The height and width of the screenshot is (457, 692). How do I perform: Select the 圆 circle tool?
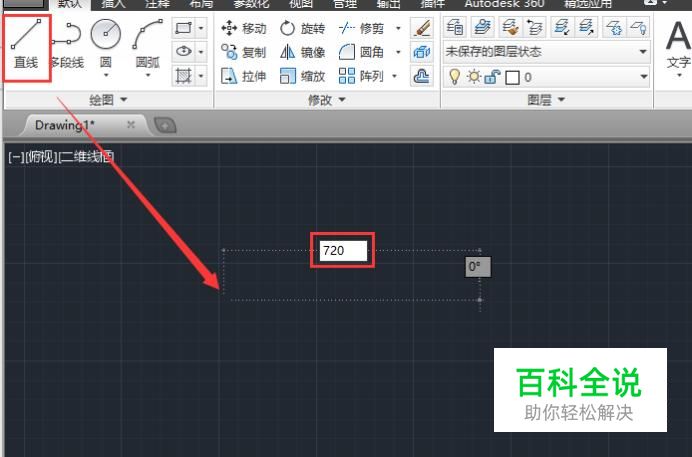(105, 45)
